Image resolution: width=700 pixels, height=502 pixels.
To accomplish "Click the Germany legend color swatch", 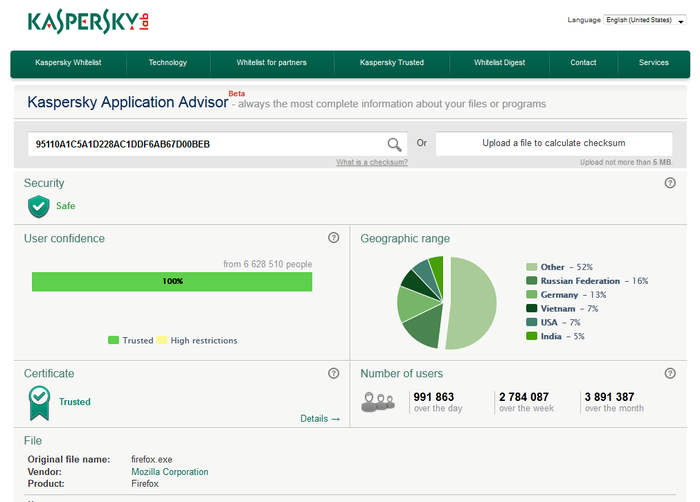I will coord(531,295).
